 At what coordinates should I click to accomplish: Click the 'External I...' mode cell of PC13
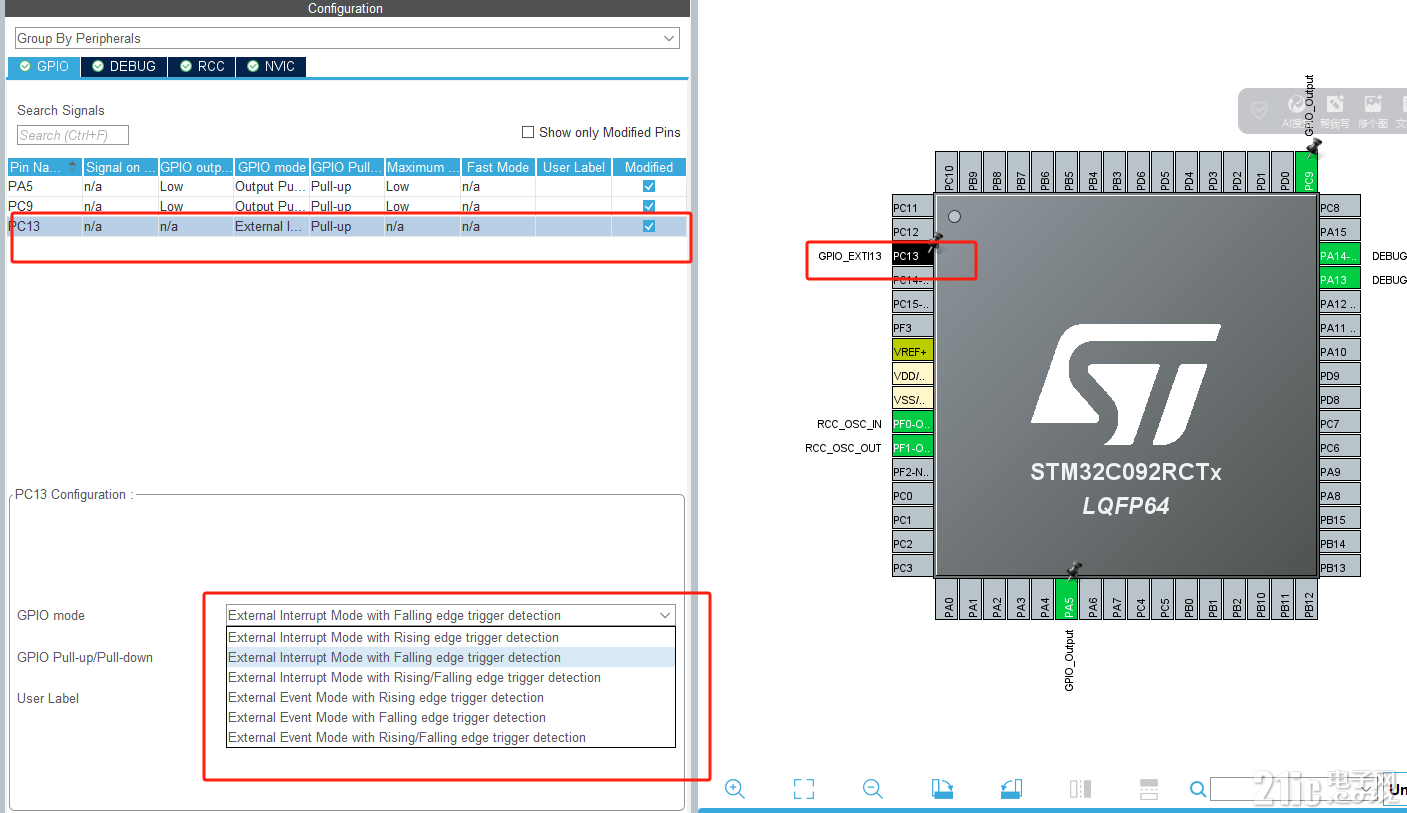pyautogui.click(x=271, y=226)
